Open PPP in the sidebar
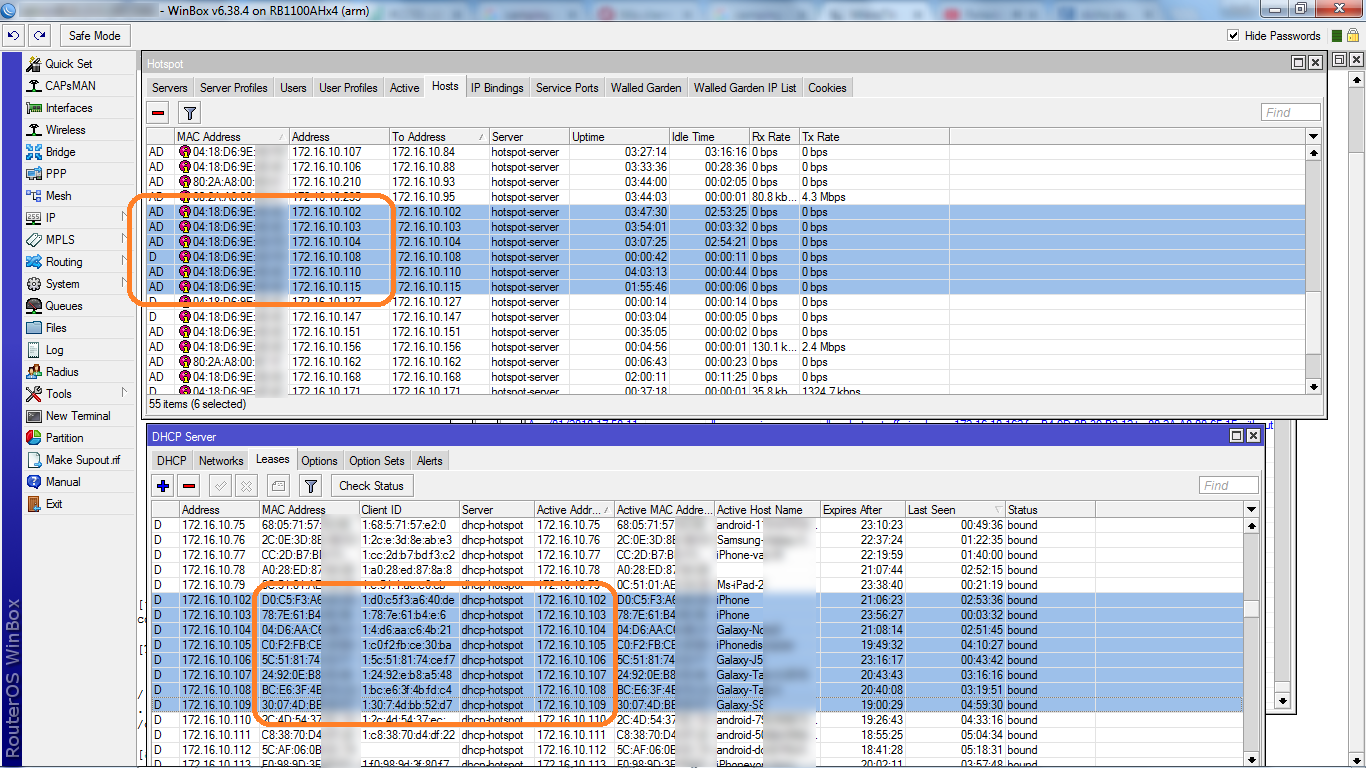This screenshot has height=768, width=1366. pos(56,174)
